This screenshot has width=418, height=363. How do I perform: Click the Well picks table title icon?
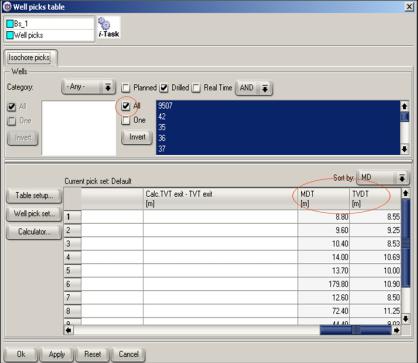(7, 6)
